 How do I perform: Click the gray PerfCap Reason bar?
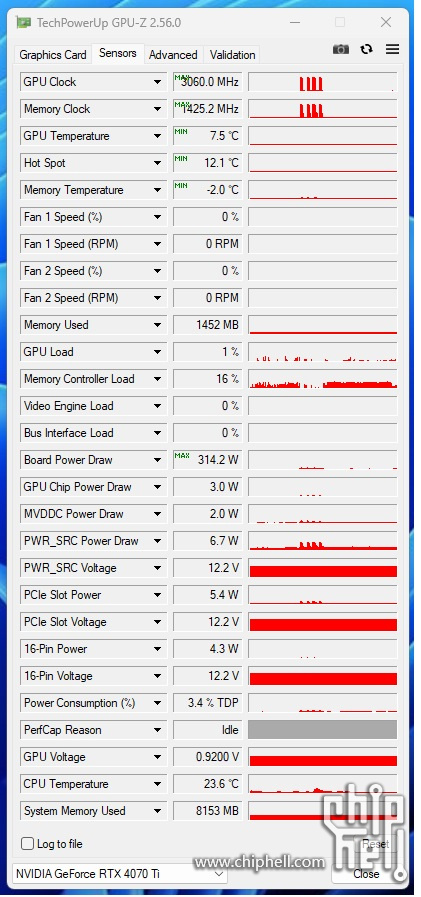point(323,730)
